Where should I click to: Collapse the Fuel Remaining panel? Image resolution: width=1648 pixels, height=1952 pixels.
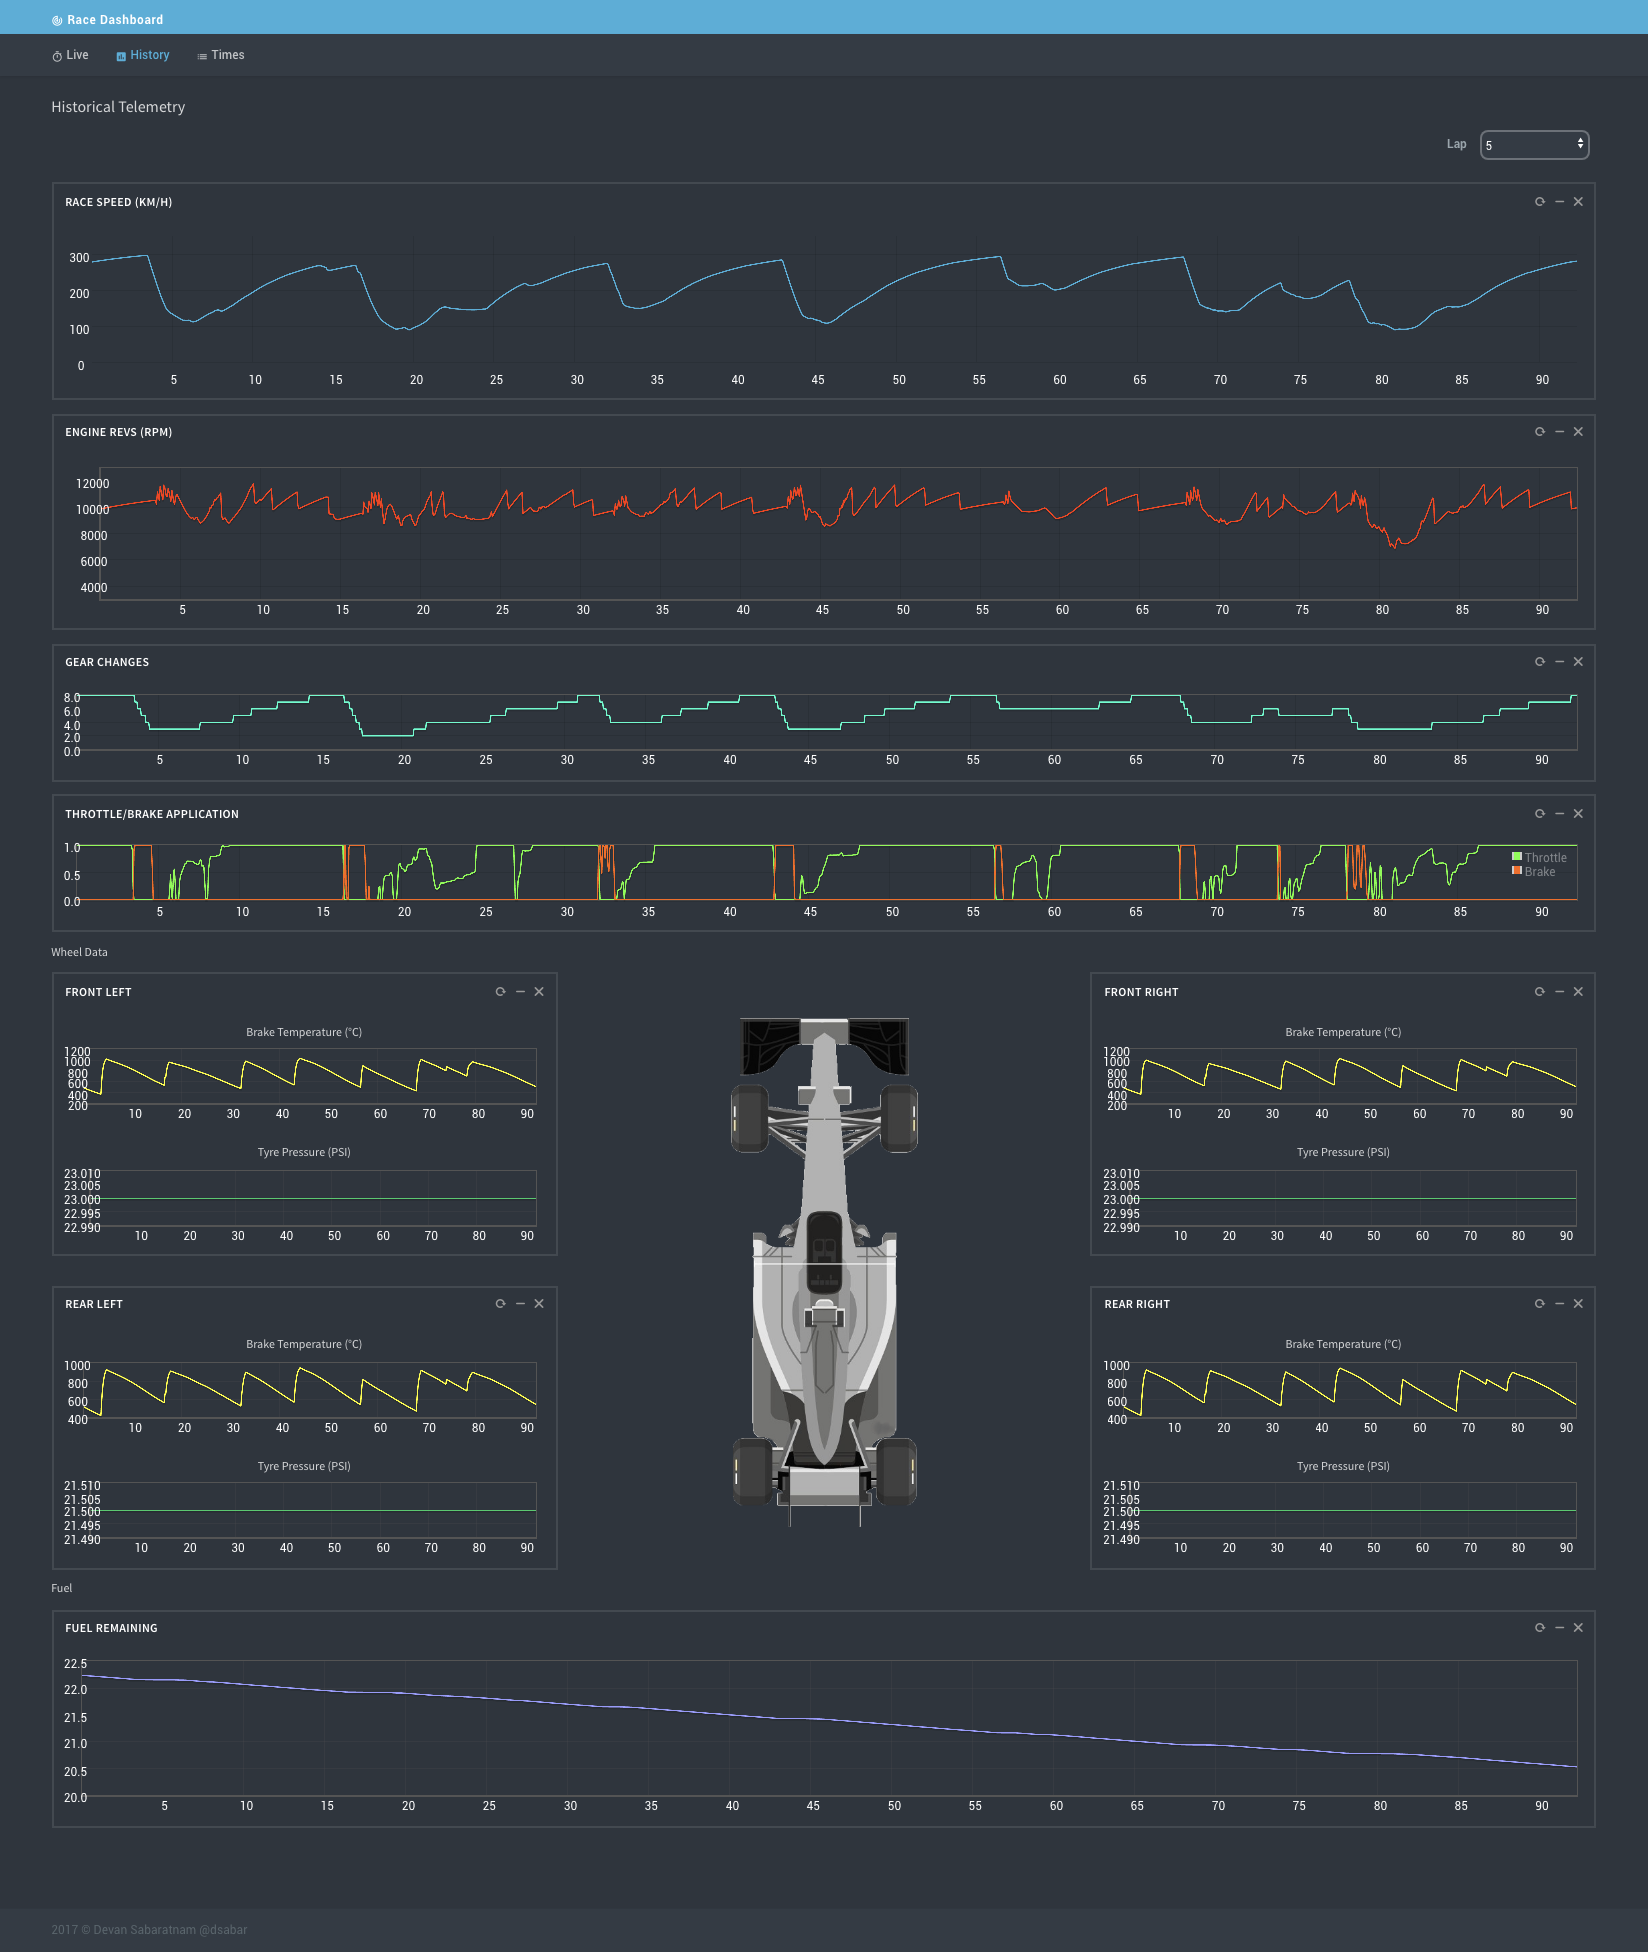pyautogui.click(x=1559, y=1628)
